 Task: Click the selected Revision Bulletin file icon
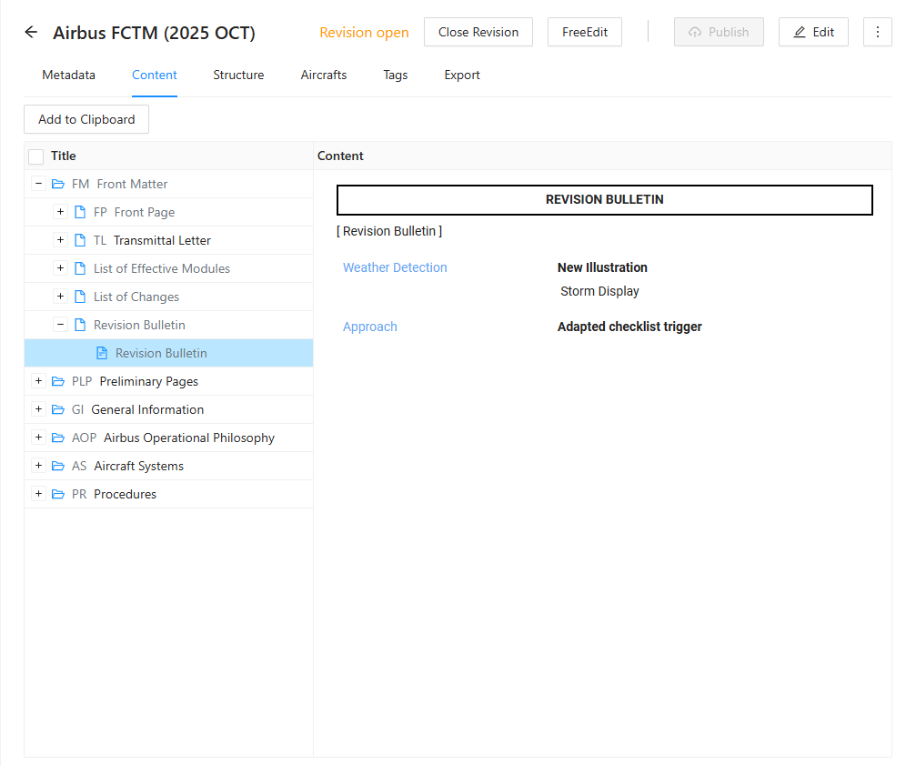[102, 354]
